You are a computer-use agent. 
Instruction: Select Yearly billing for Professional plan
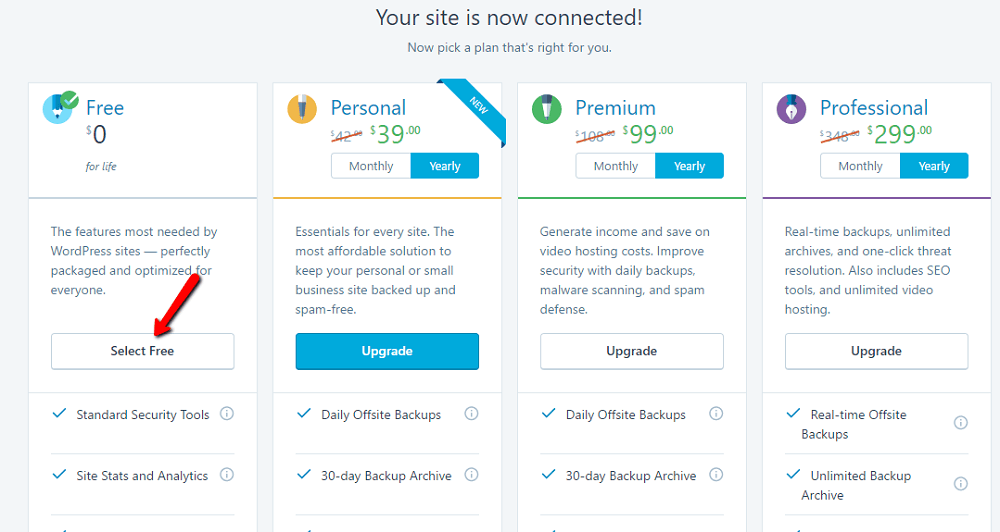(934, 166)
